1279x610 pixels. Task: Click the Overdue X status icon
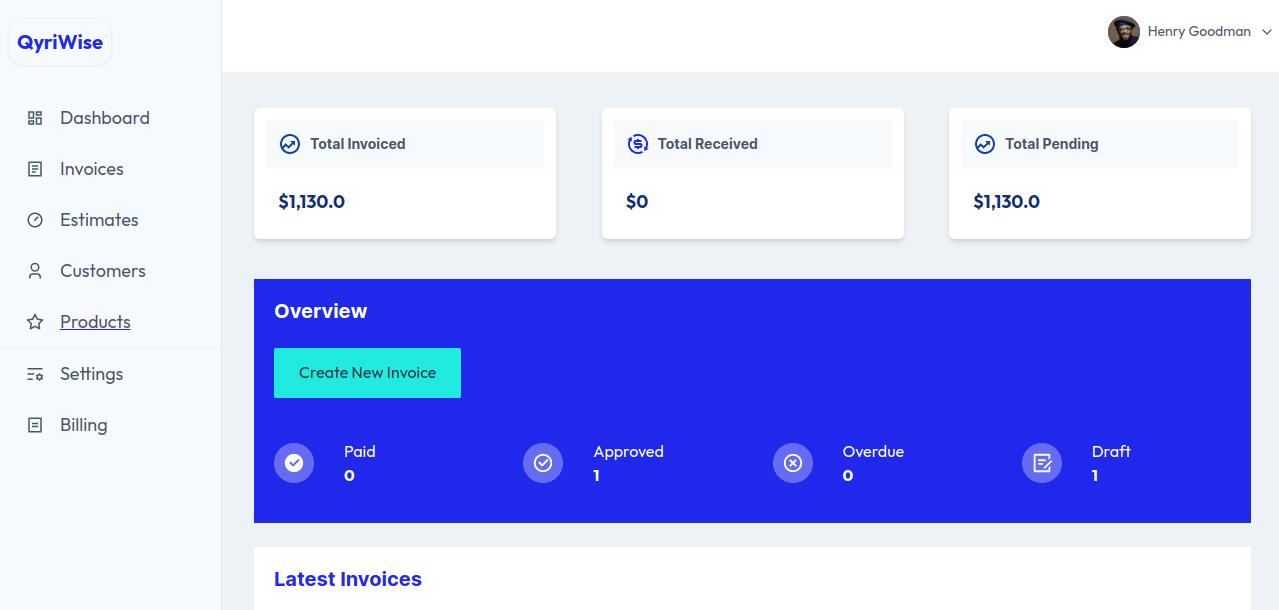[793, 463]
